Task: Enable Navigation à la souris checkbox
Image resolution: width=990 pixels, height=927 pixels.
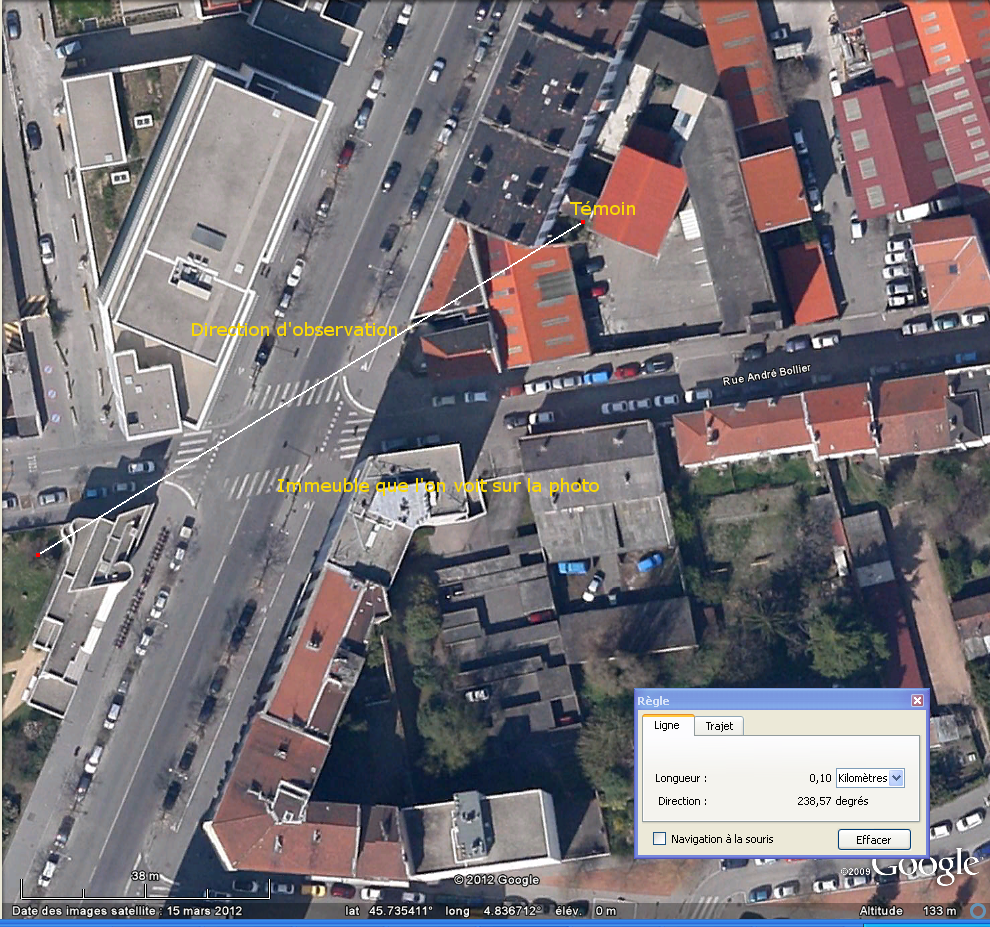Action: point(660,839)
